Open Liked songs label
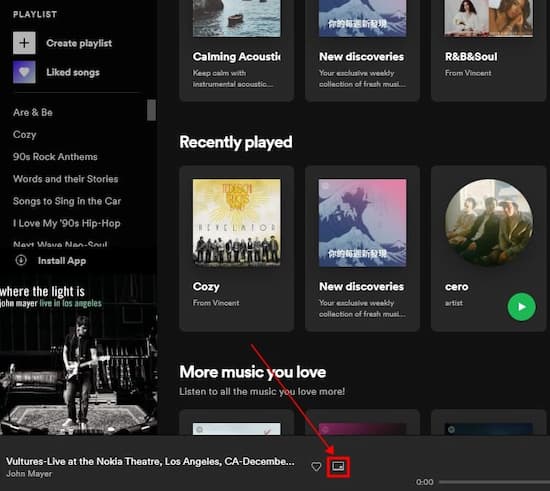 coord(73,72)
